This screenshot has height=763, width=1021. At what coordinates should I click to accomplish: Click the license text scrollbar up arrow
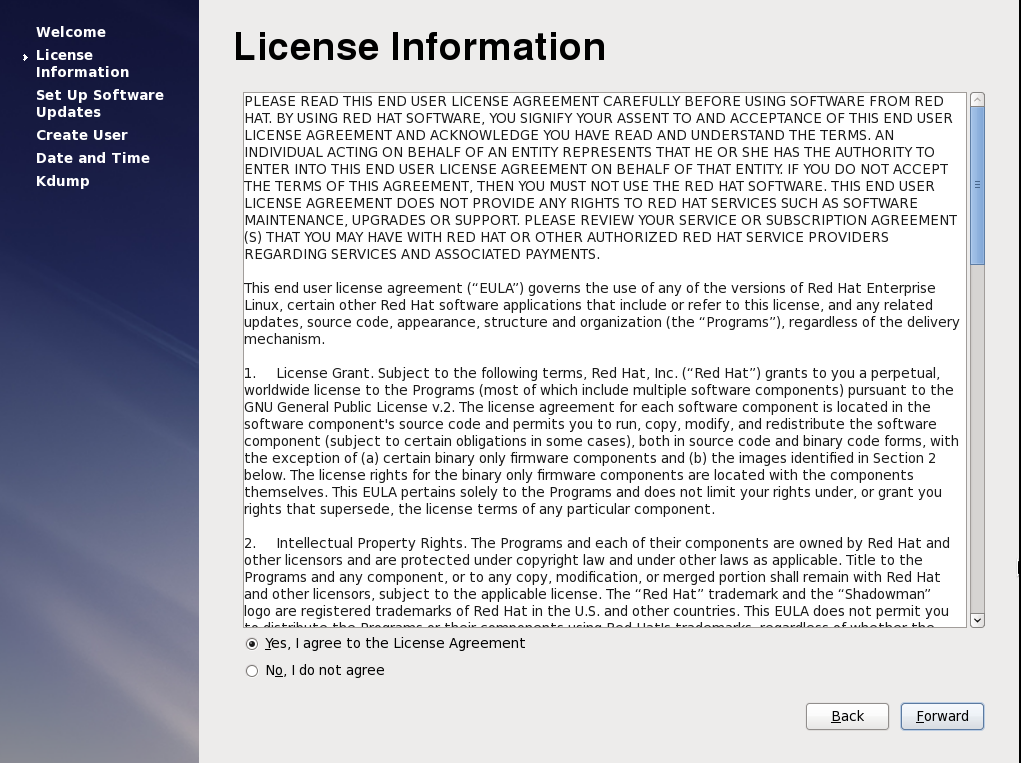(x=977, y=100)
